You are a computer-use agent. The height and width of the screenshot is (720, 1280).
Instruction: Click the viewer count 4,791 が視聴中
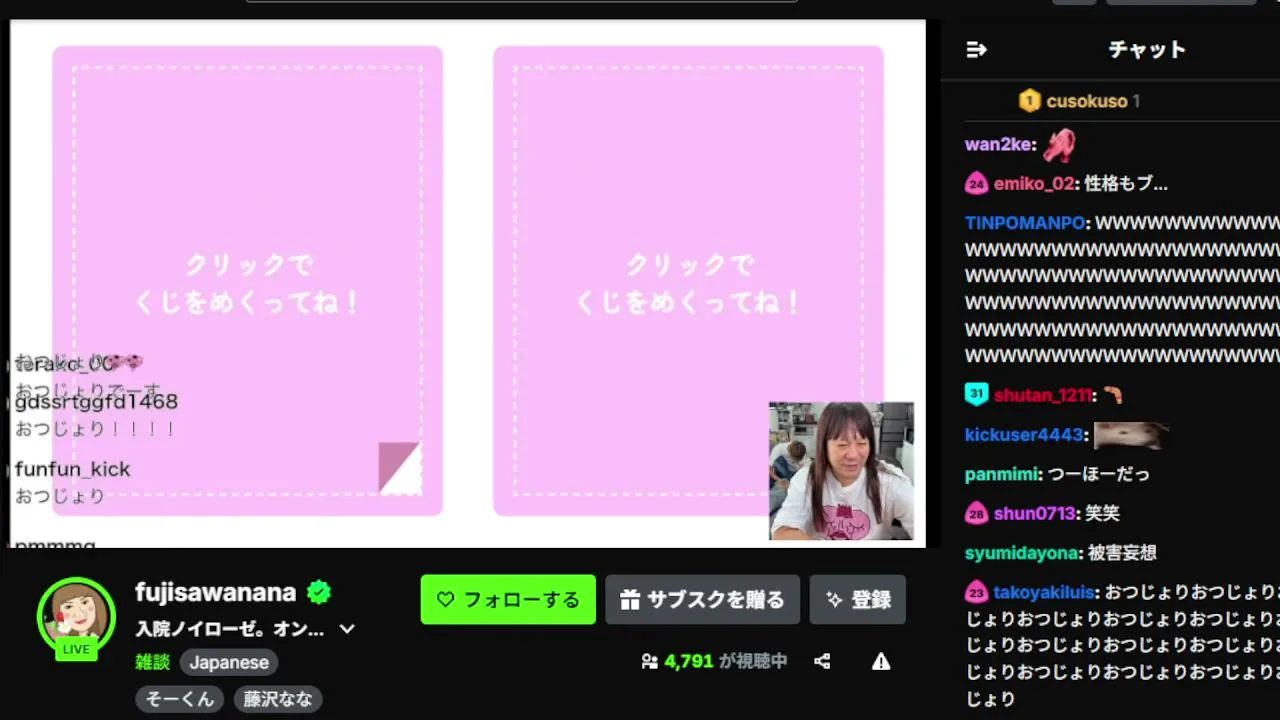tap(725, 661)
